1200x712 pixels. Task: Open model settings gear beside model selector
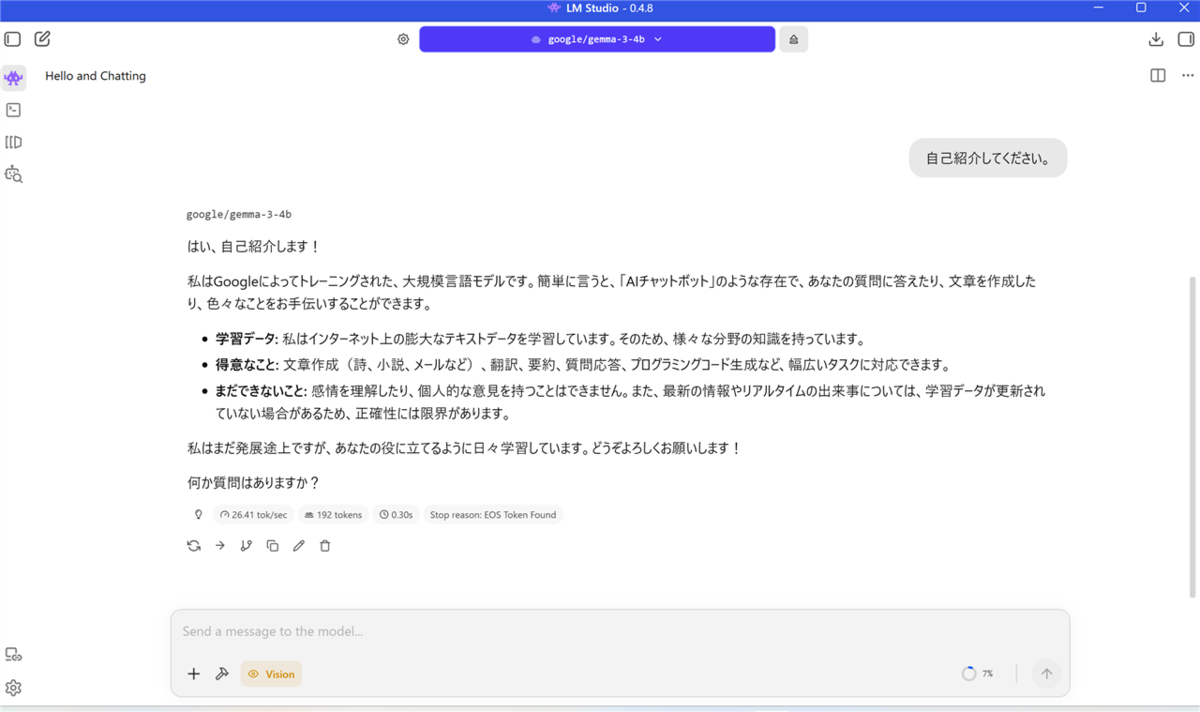point(403,40)
